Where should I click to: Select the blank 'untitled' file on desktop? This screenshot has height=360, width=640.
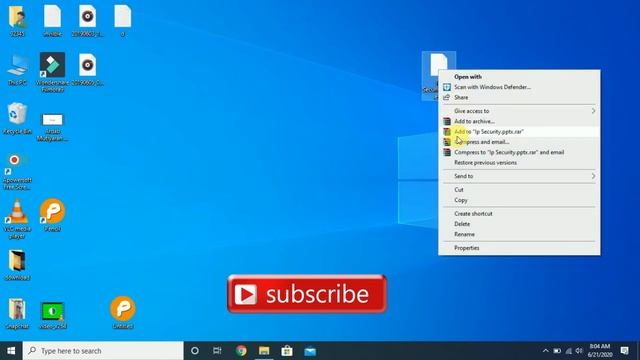(52, 17)
